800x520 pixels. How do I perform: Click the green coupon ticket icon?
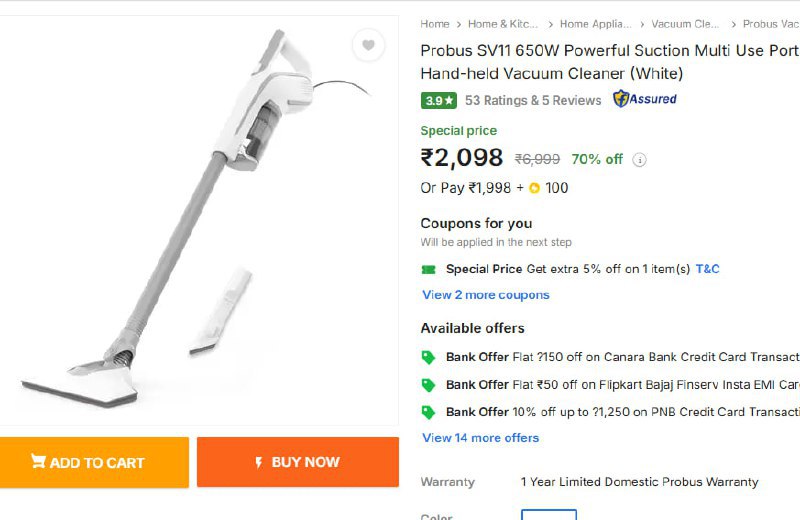(x=429, y=269)
